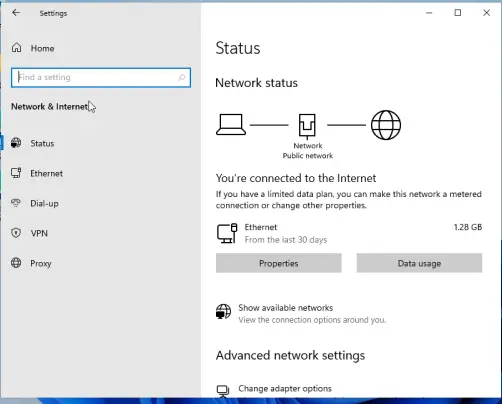This screenshot has height=404, width=502.
Task: Click the 1.28 GB usage value
Action: pos(468,227)
